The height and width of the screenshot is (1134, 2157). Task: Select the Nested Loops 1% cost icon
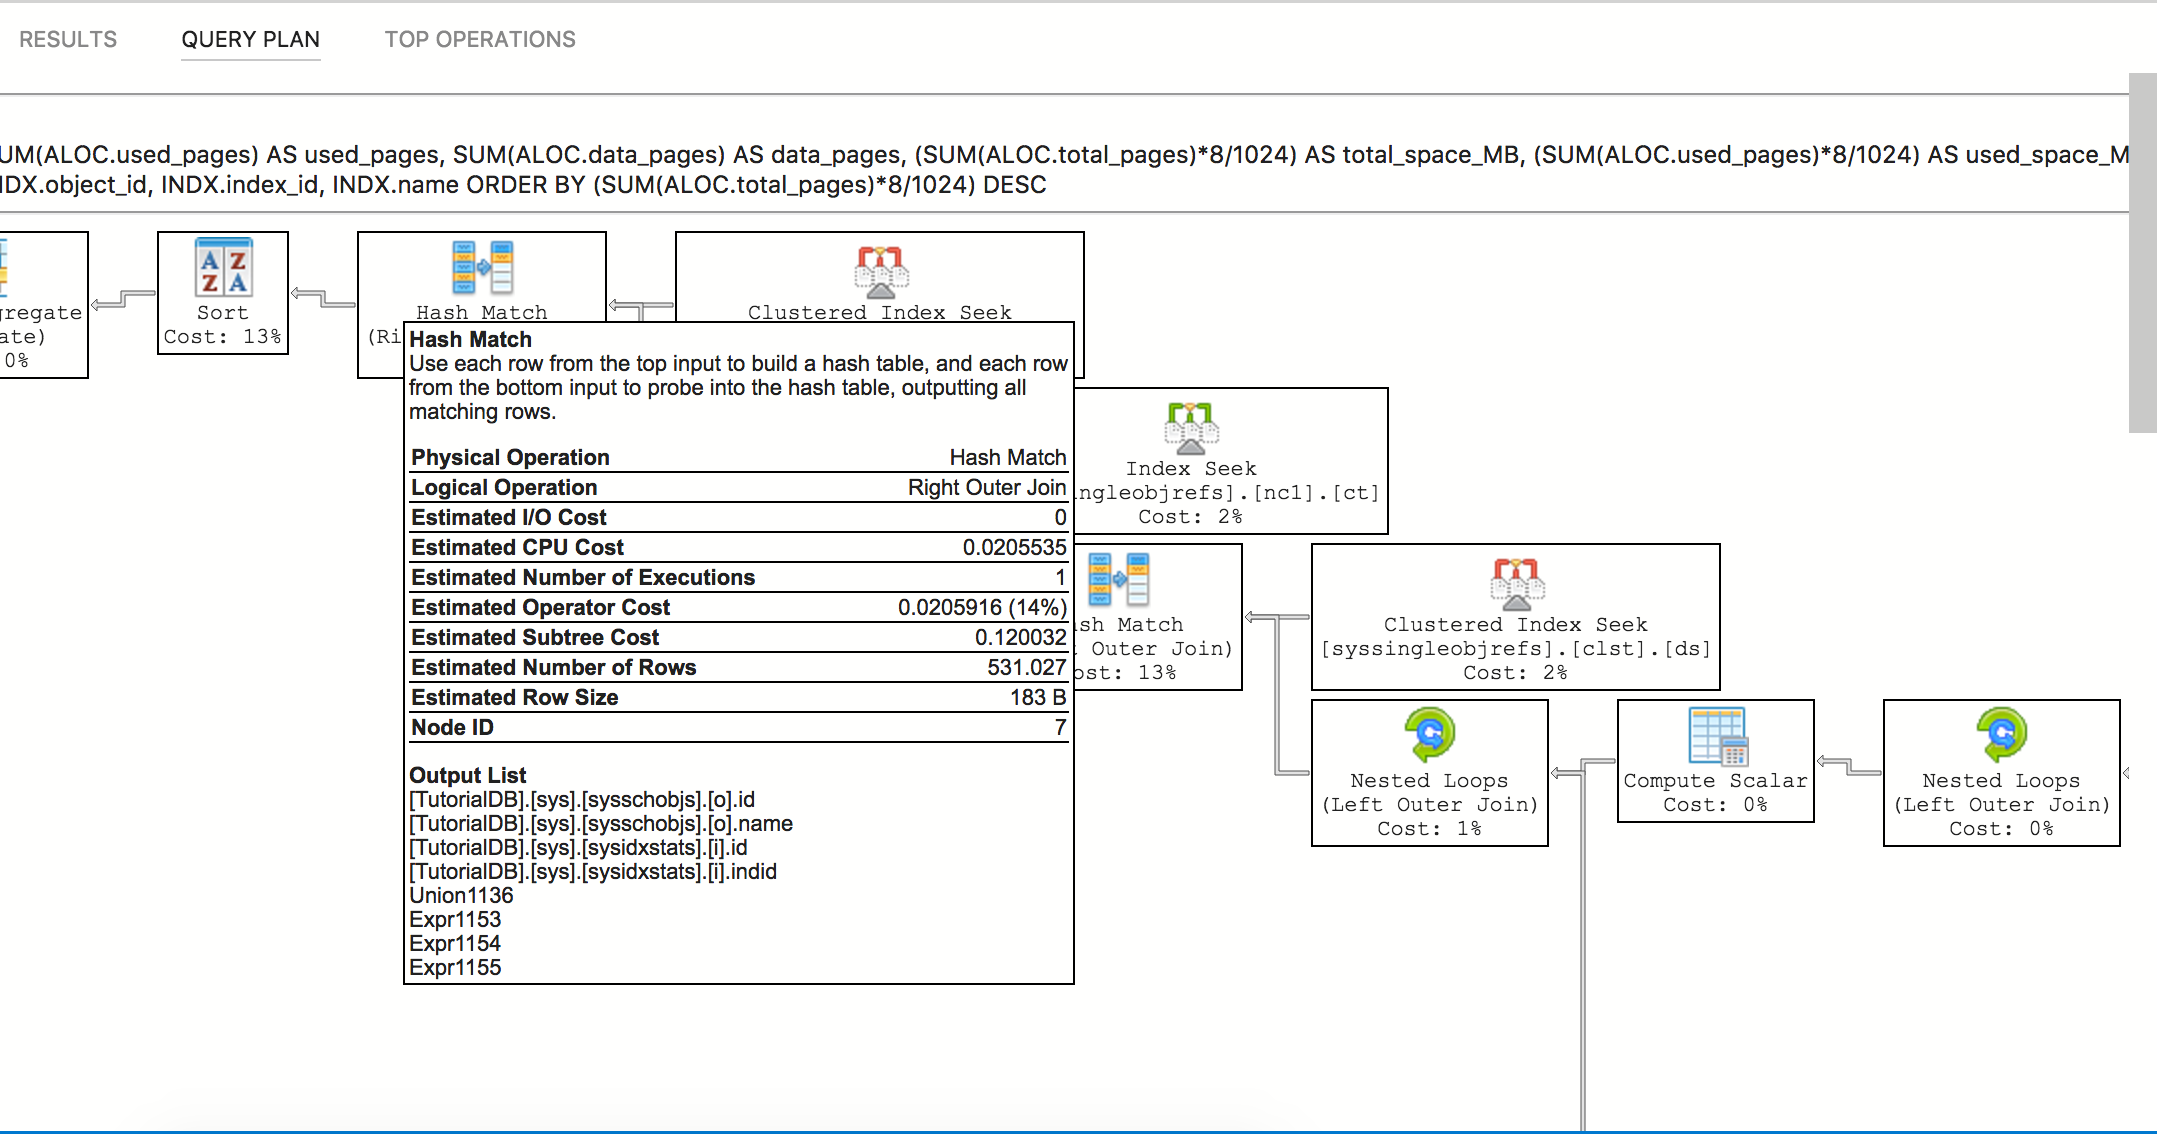[1429, 735]
